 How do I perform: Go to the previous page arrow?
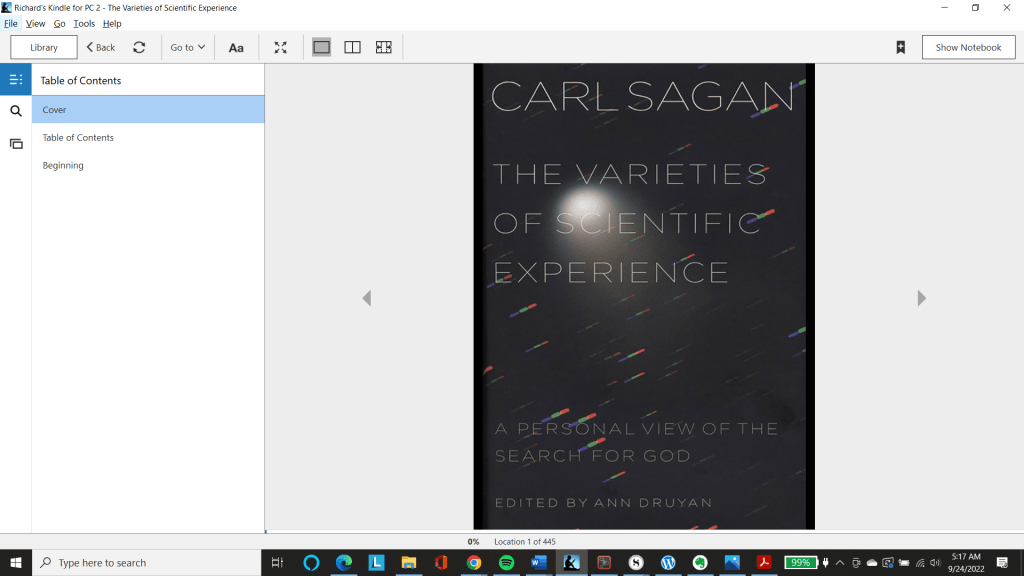coord(367,298)
